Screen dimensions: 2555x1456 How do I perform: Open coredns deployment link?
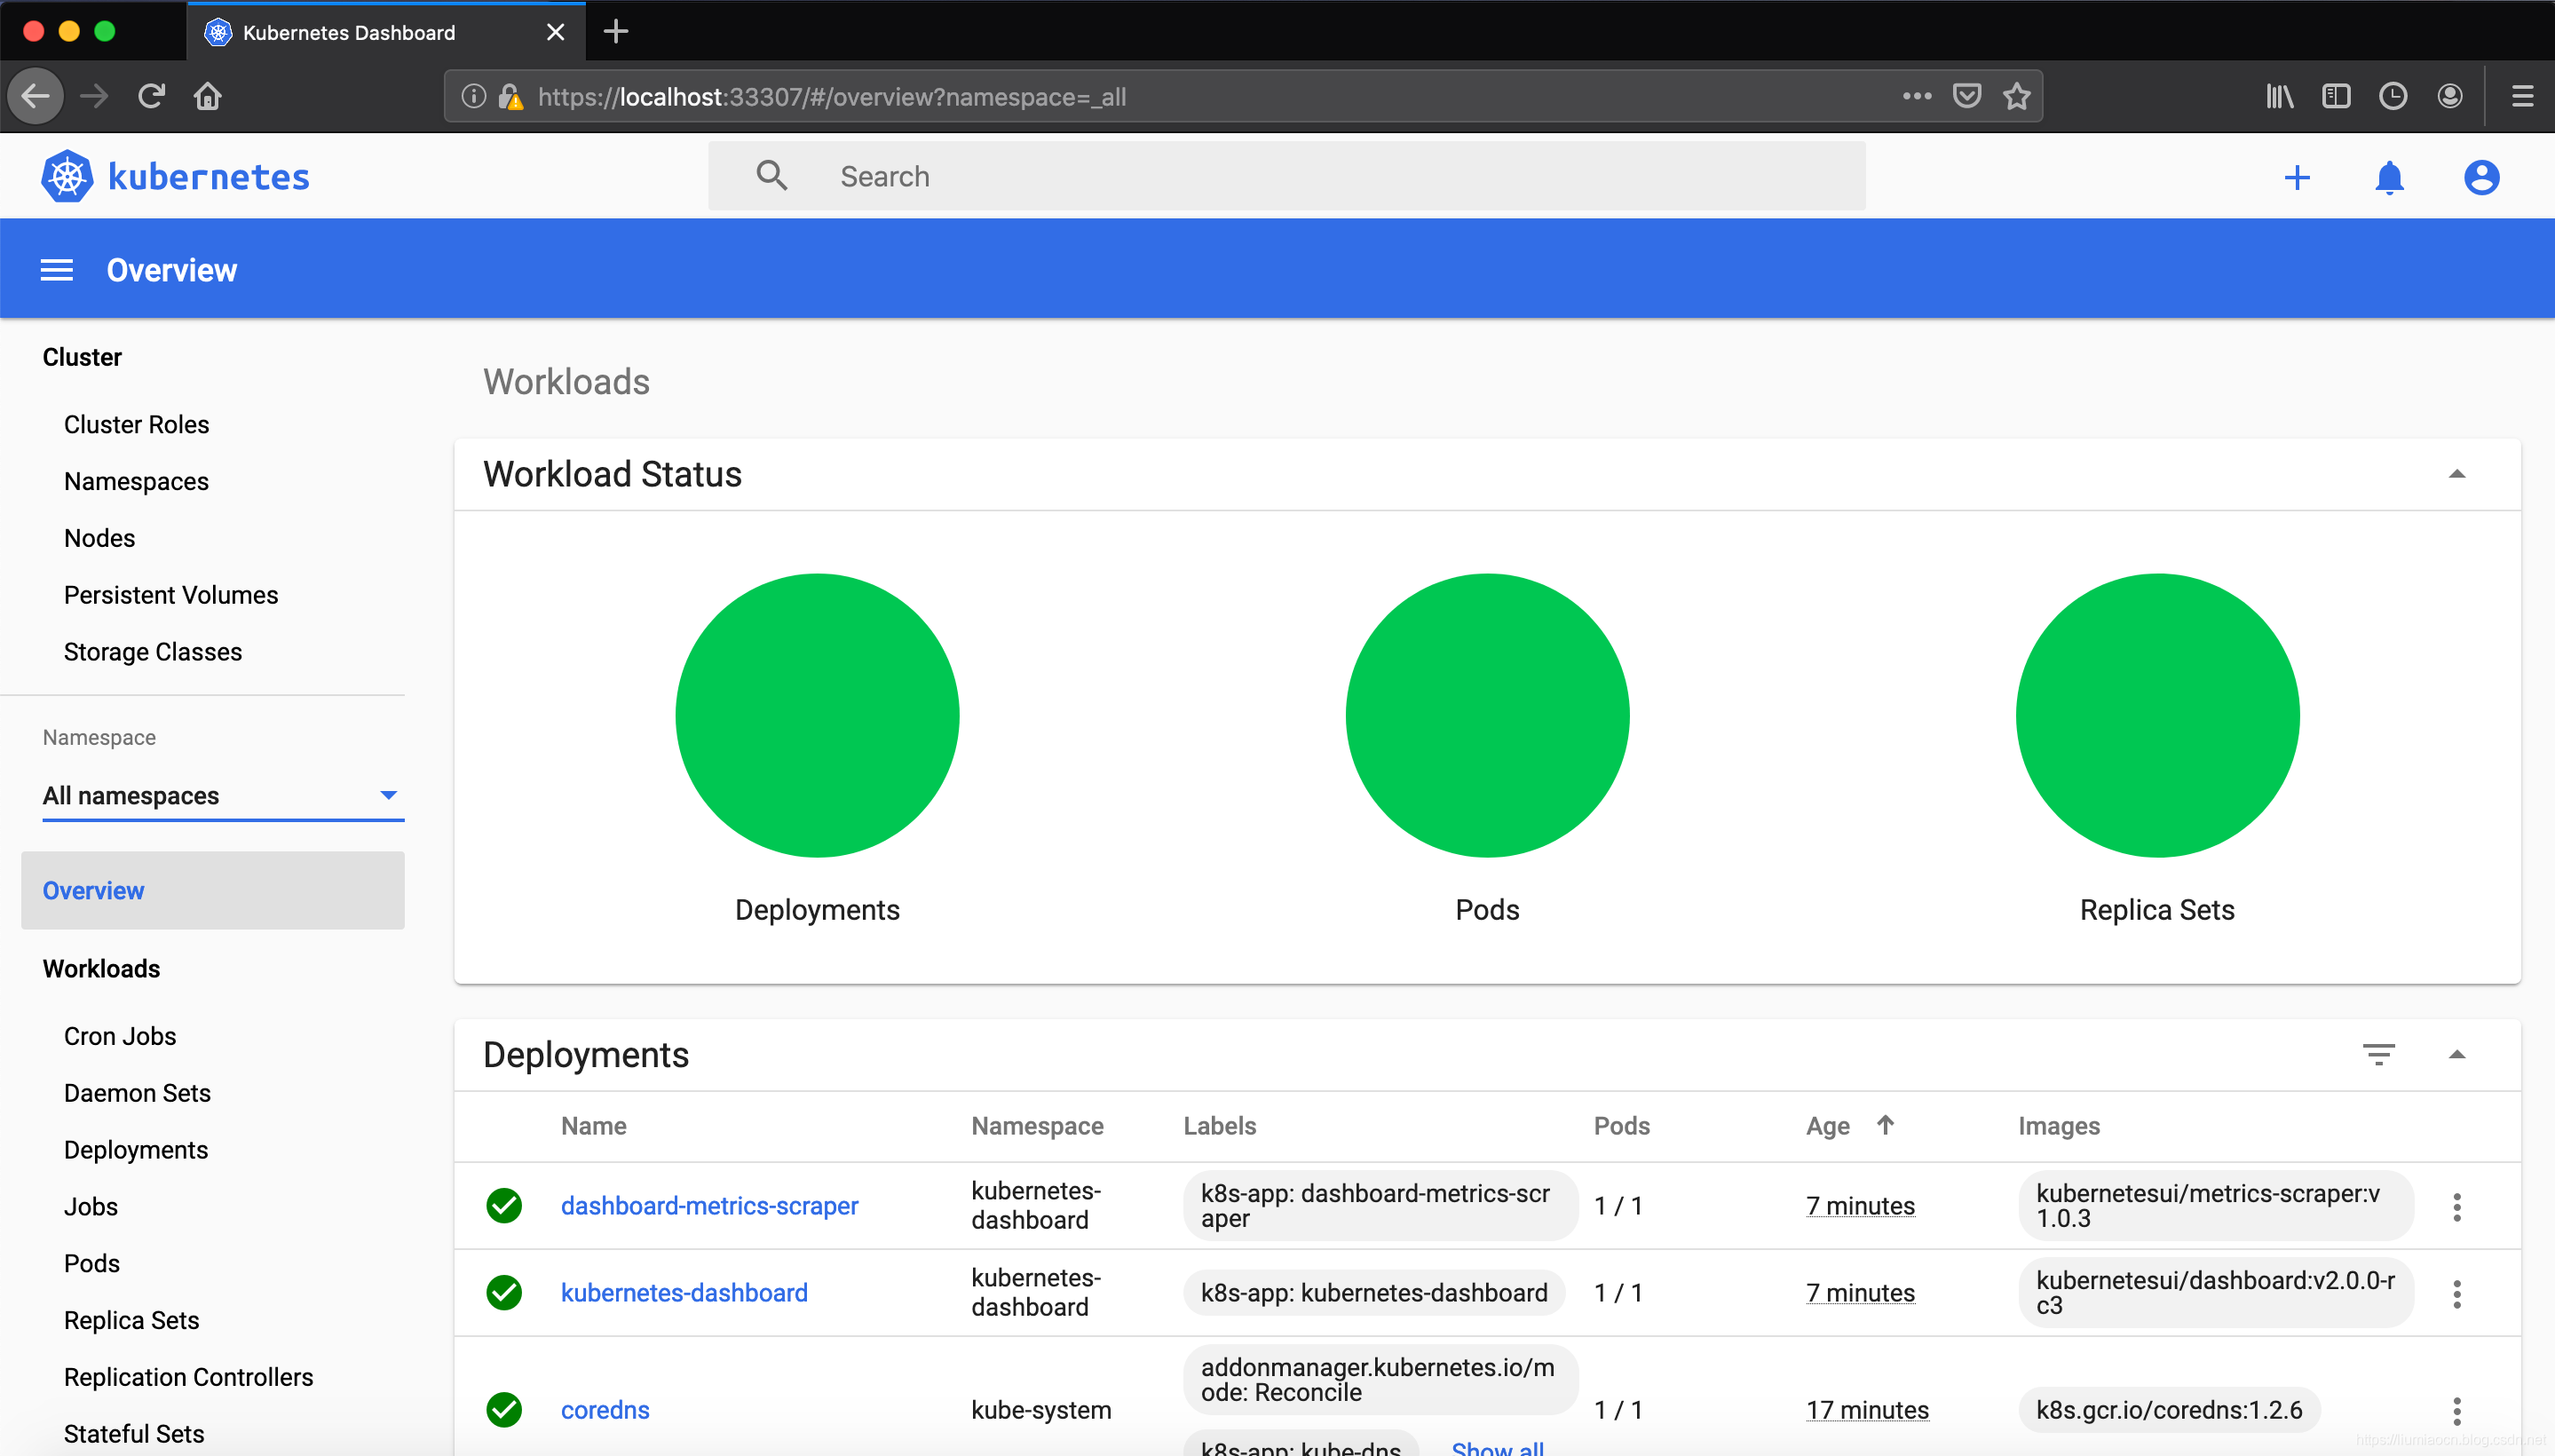pyautogui.click(x=605, y=1410)
